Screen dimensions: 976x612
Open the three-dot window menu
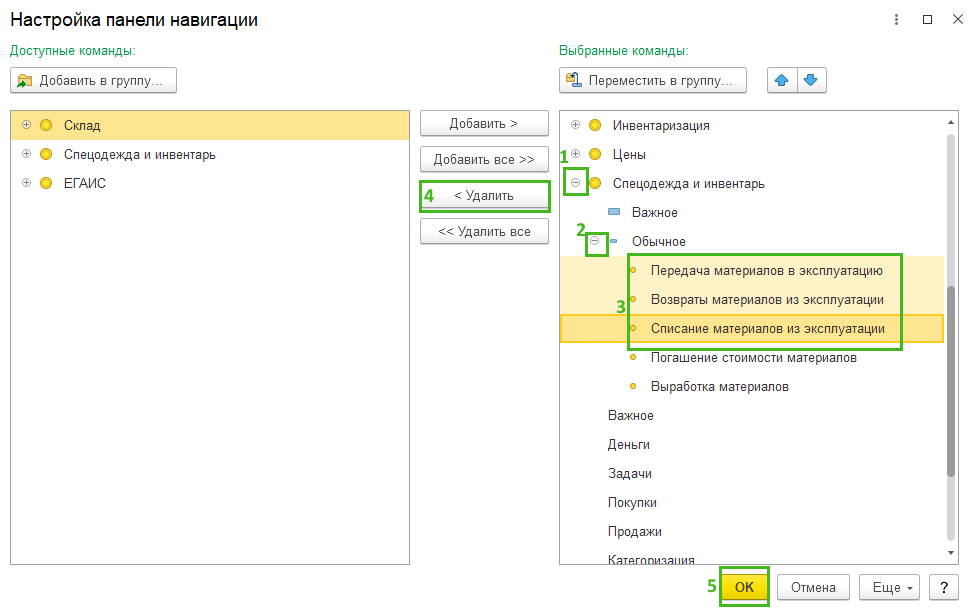click(896, 20)
